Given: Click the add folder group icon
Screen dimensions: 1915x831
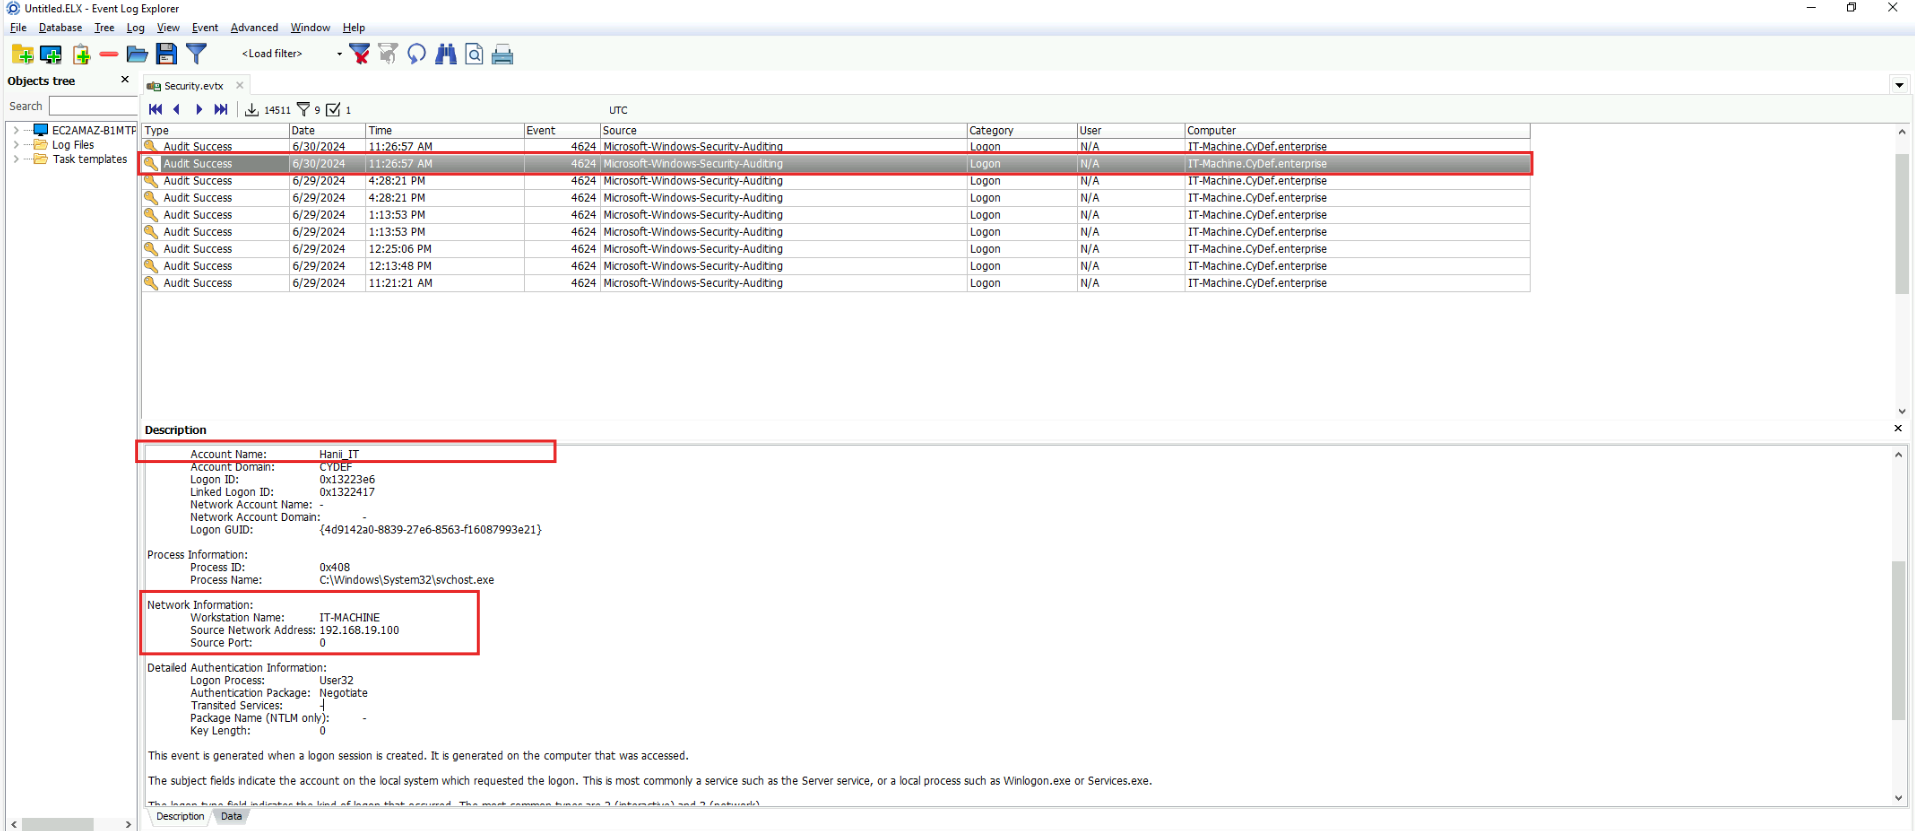Looking at the screenshot, I should pyautogui.click(x=22, y=54).
